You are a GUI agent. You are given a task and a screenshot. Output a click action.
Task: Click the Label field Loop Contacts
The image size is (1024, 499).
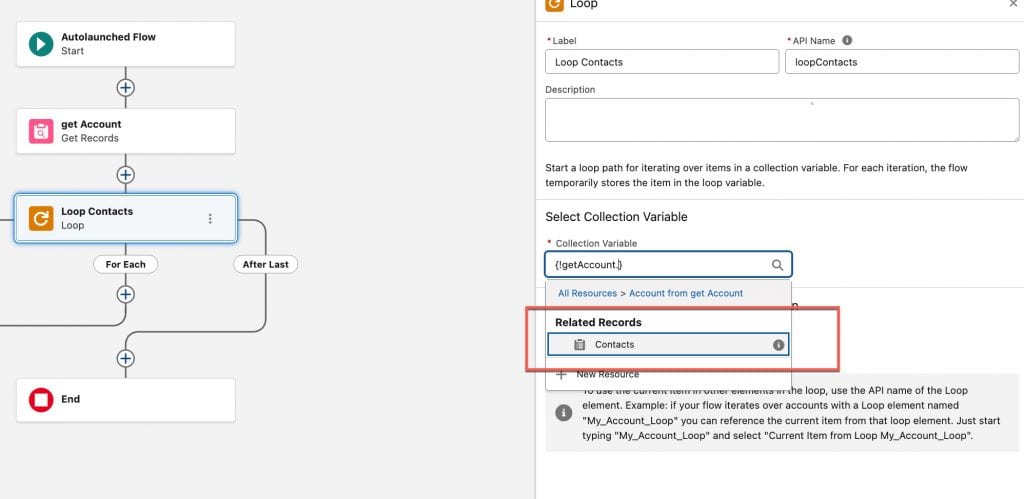(662, 62)
